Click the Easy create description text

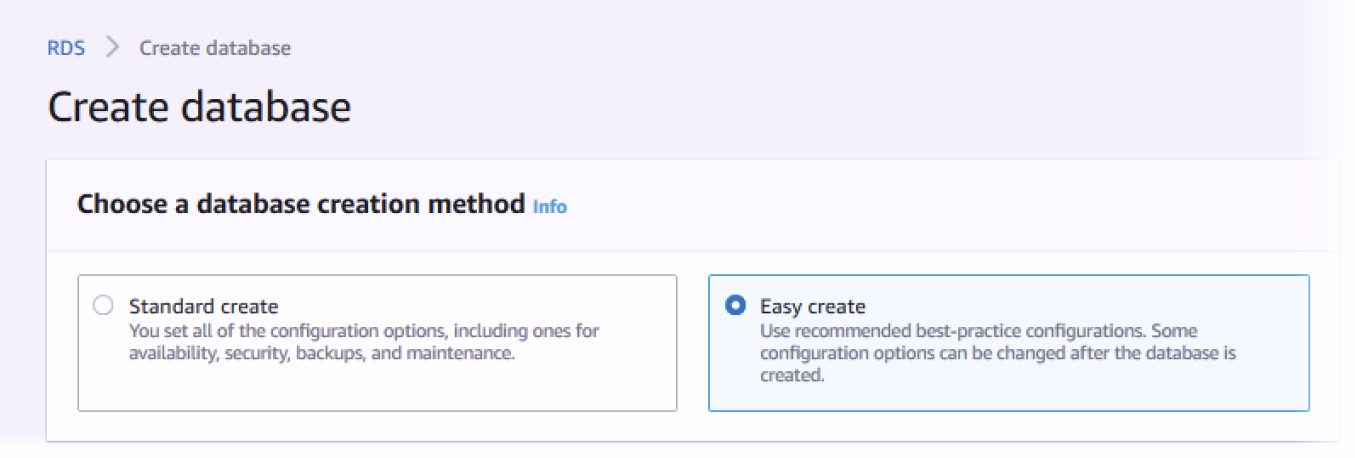(x=978, y=353)
